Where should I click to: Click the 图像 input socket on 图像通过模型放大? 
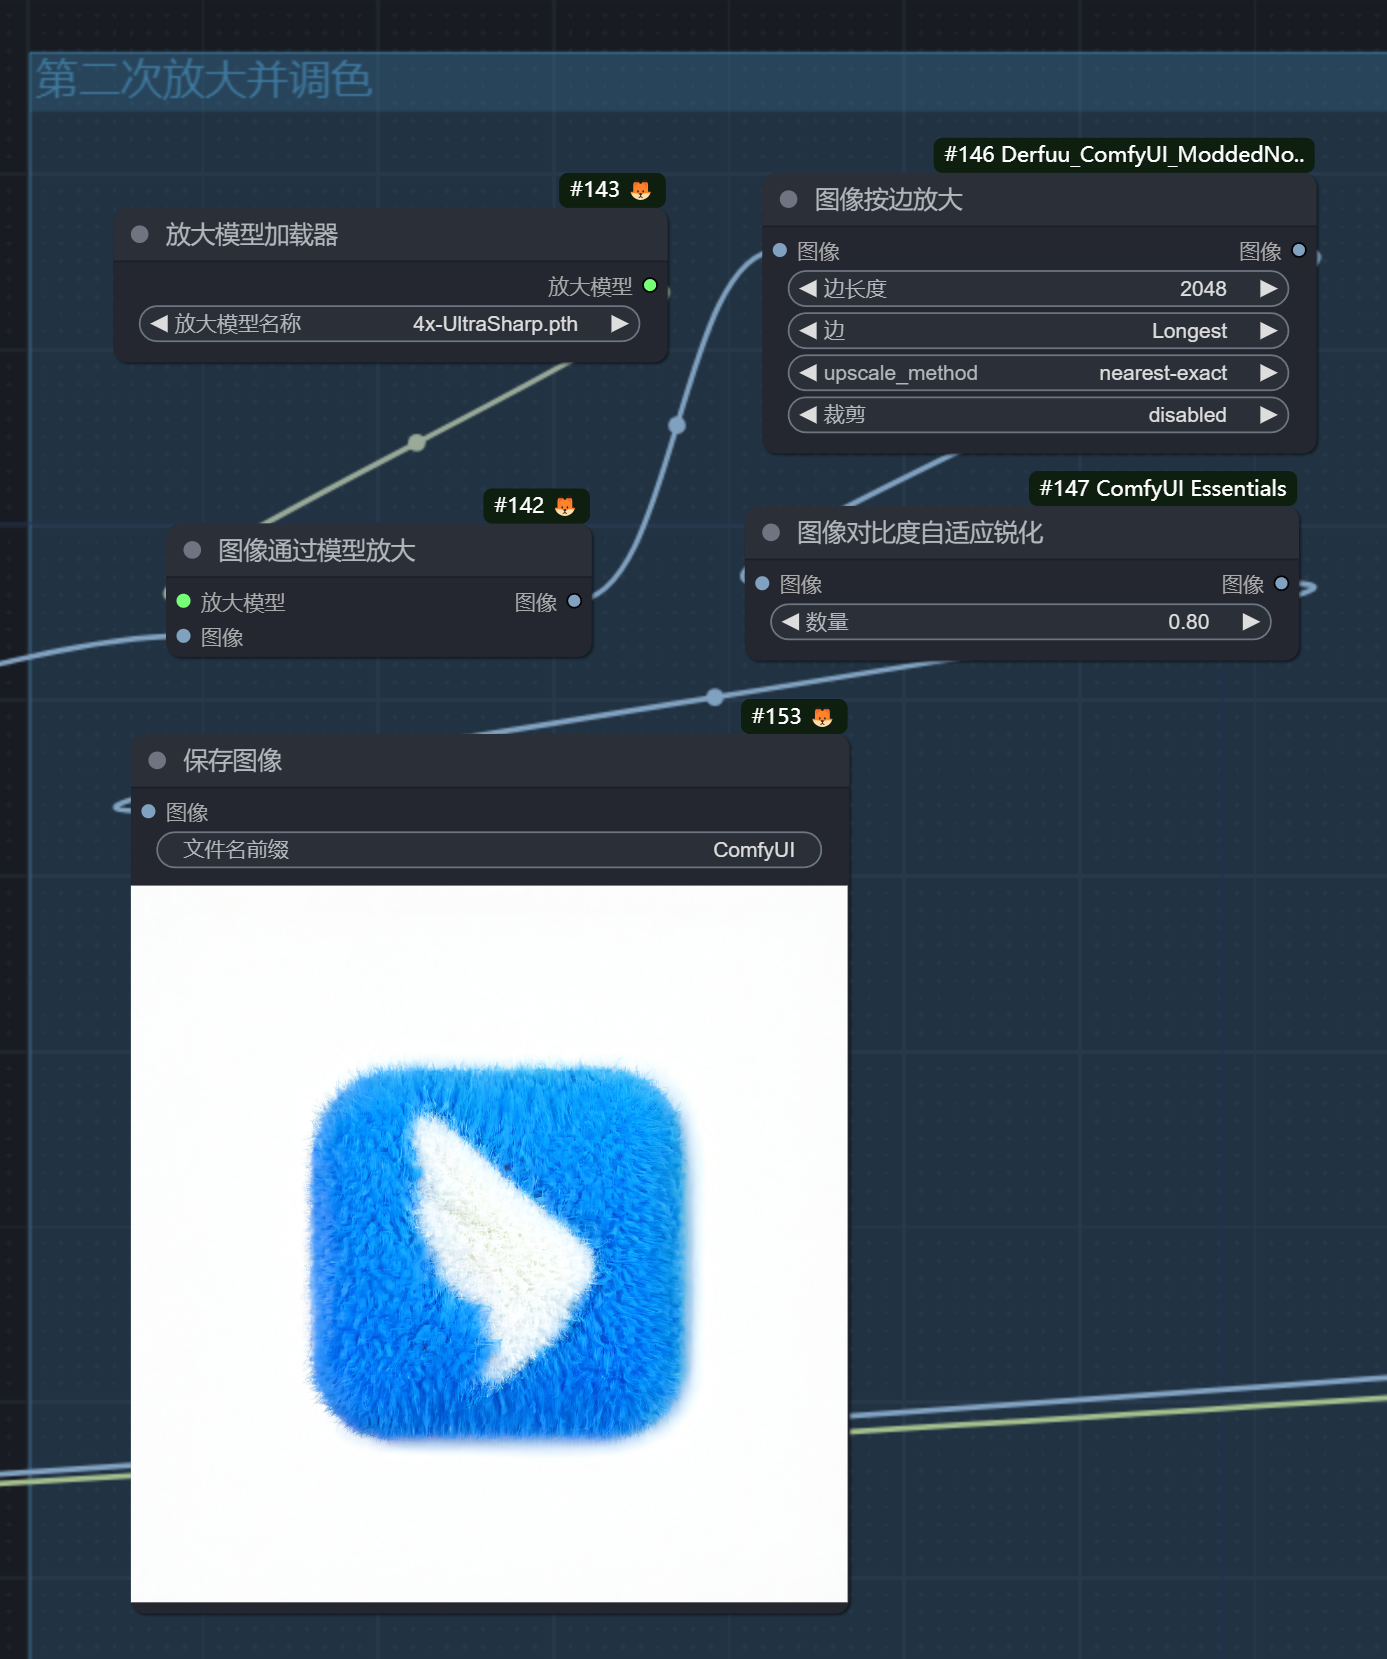(x=184, y=636)
